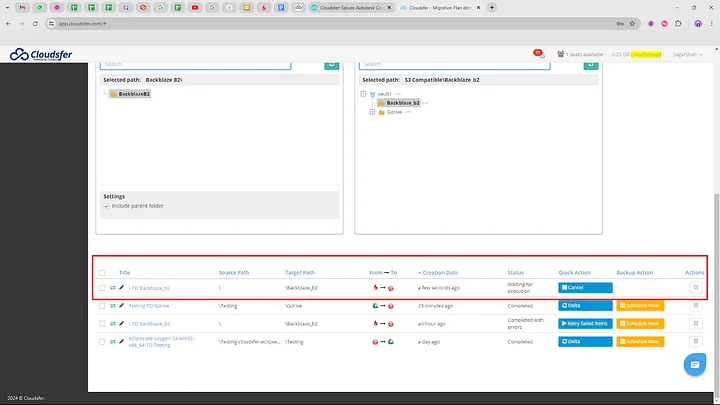Schedule Now for eclipse-jee-oxygen plan

[x=640, y=342]
